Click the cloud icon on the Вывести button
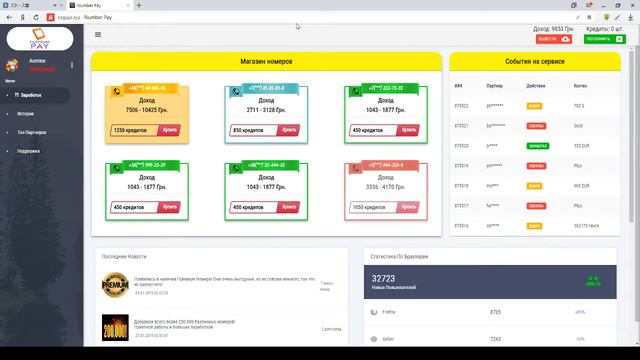Image resolution: width=640 pixels, height=360 pixels. [565, 39]
